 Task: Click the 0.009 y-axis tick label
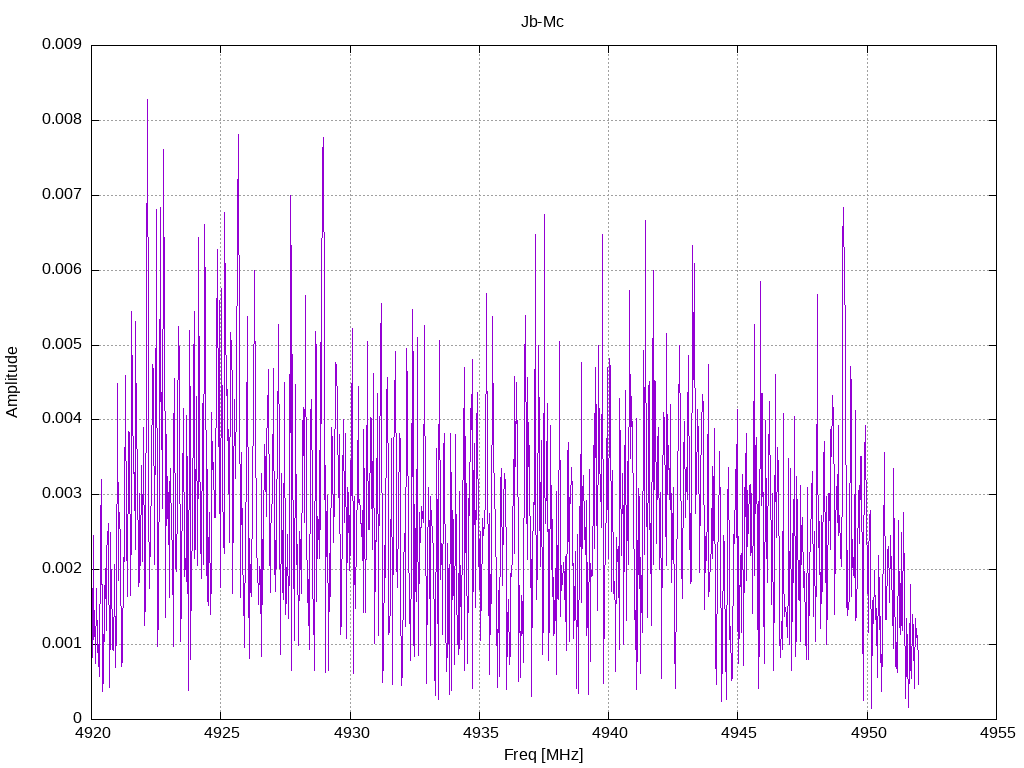62,44
